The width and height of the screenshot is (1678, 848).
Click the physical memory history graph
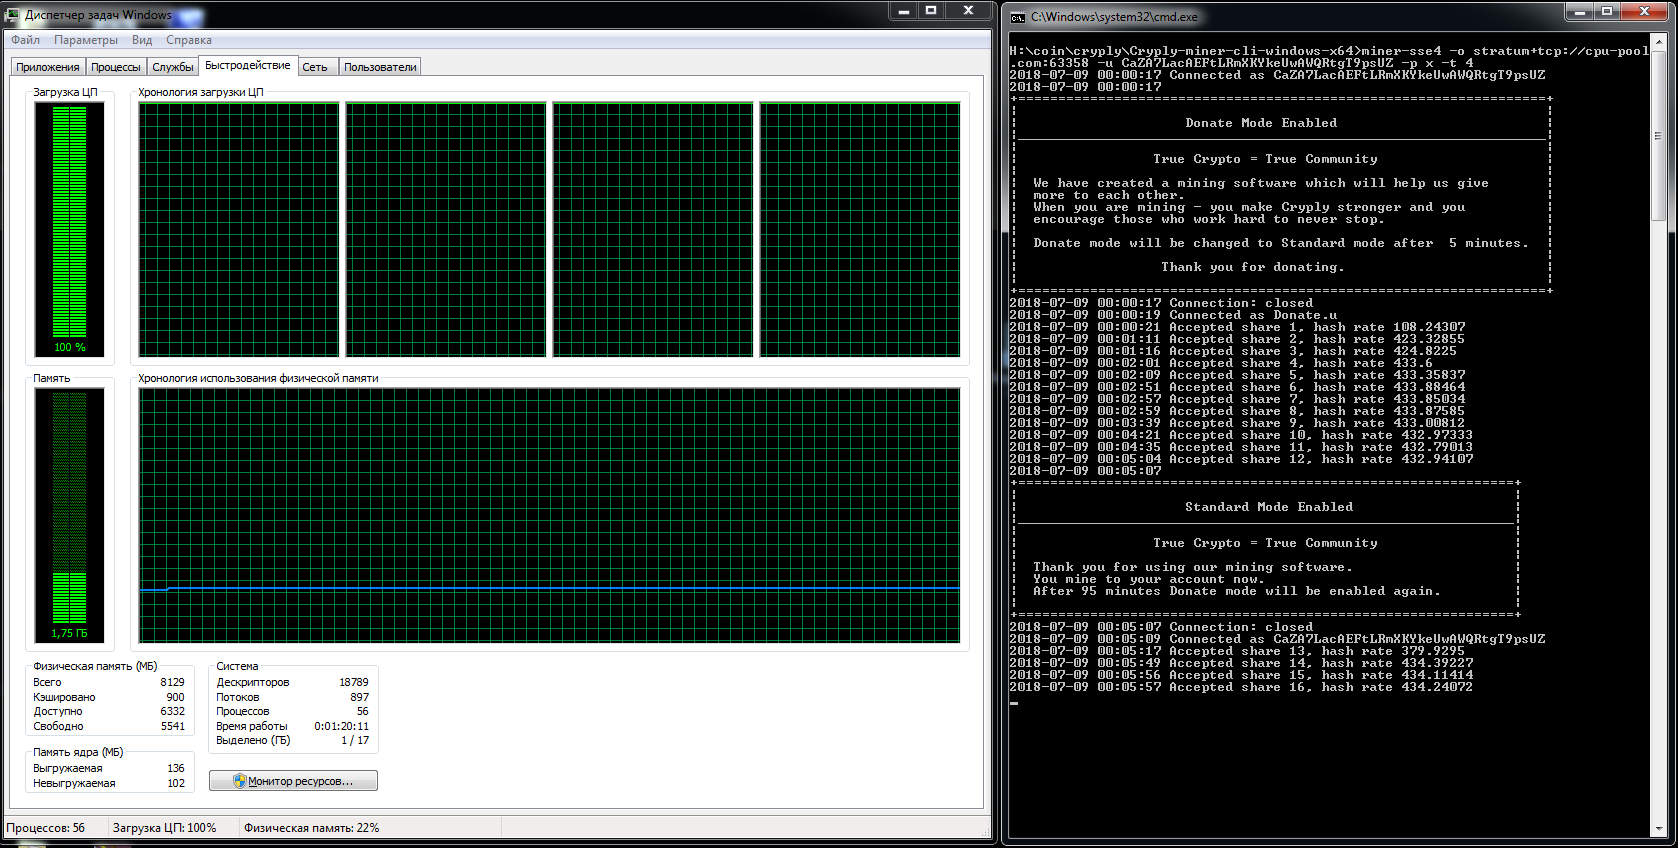pyautogui.click(x=549, y=515)
